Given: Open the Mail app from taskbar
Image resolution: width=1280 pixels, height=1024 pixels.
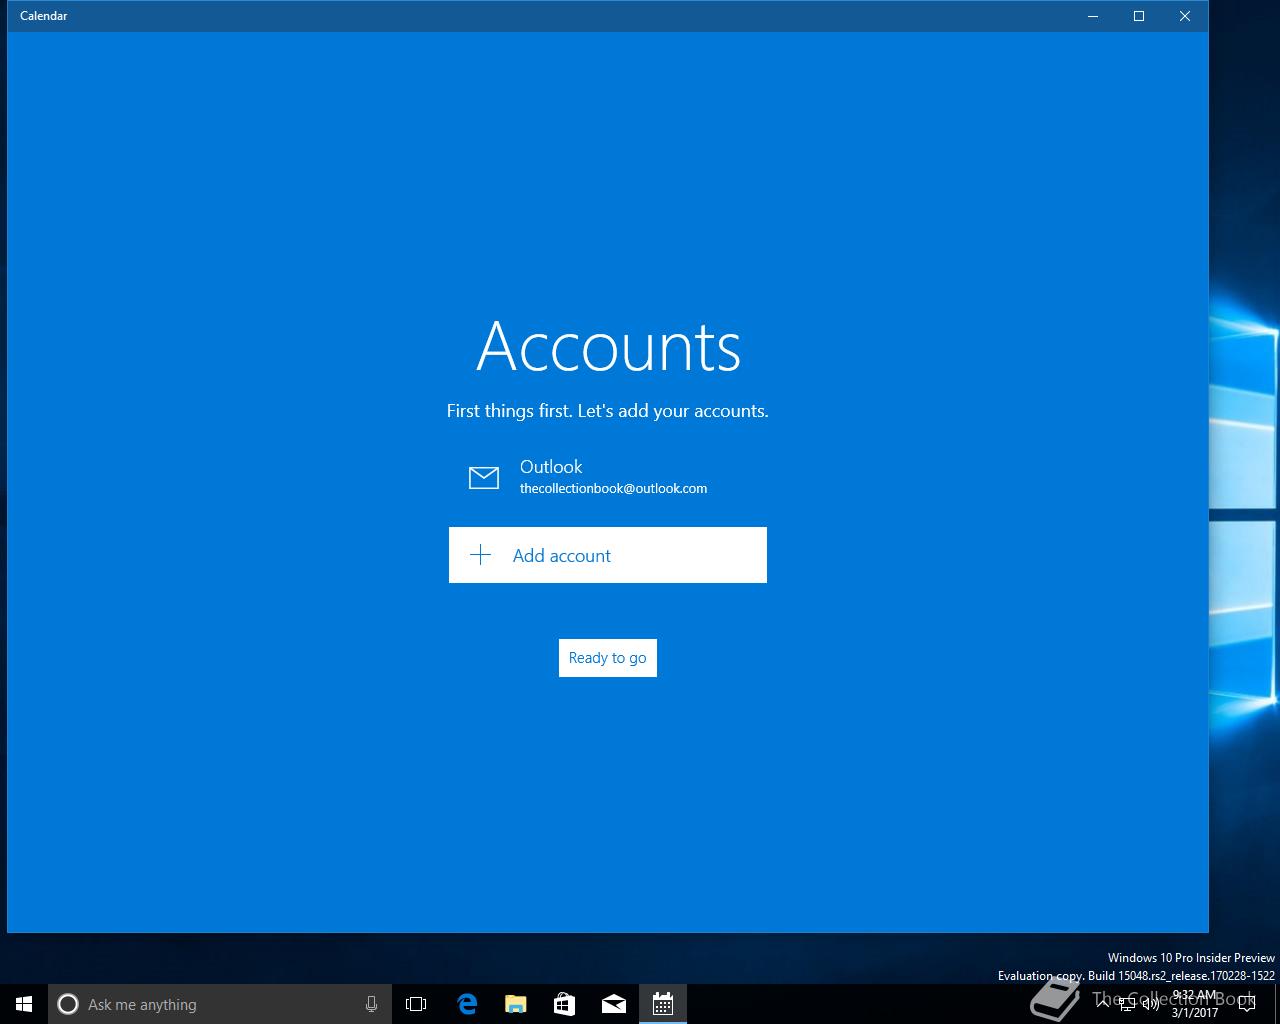Looking at the screenshot, I should click(614, 1004).
